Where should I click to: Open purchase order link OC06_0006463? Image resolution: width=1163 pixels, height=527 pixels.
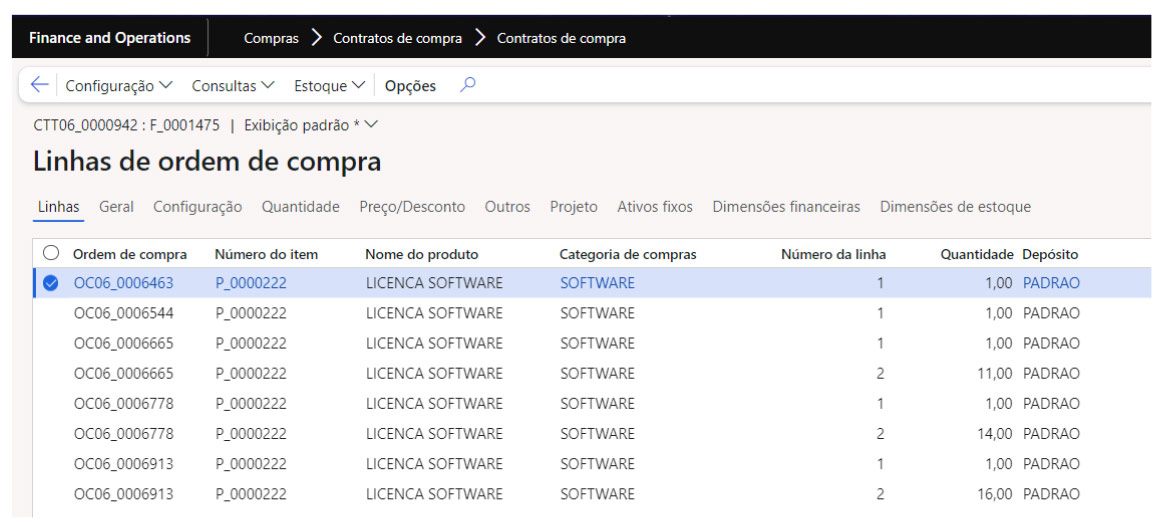tap(123, 283)
